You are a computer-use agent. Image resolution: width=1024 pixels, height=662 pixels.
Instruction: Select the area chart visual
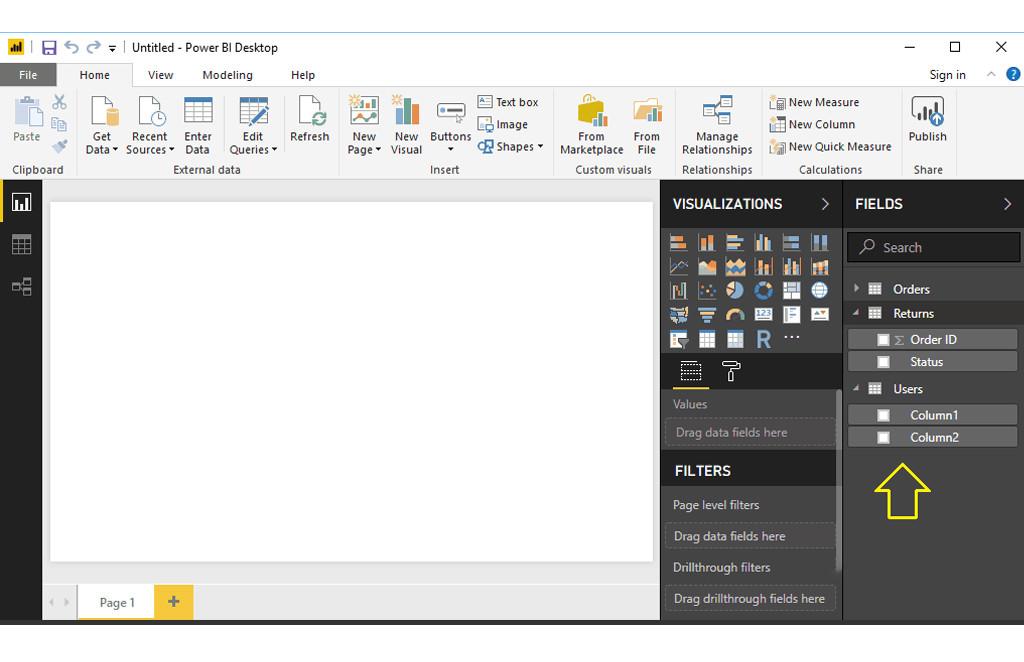(x=707, y=266)
